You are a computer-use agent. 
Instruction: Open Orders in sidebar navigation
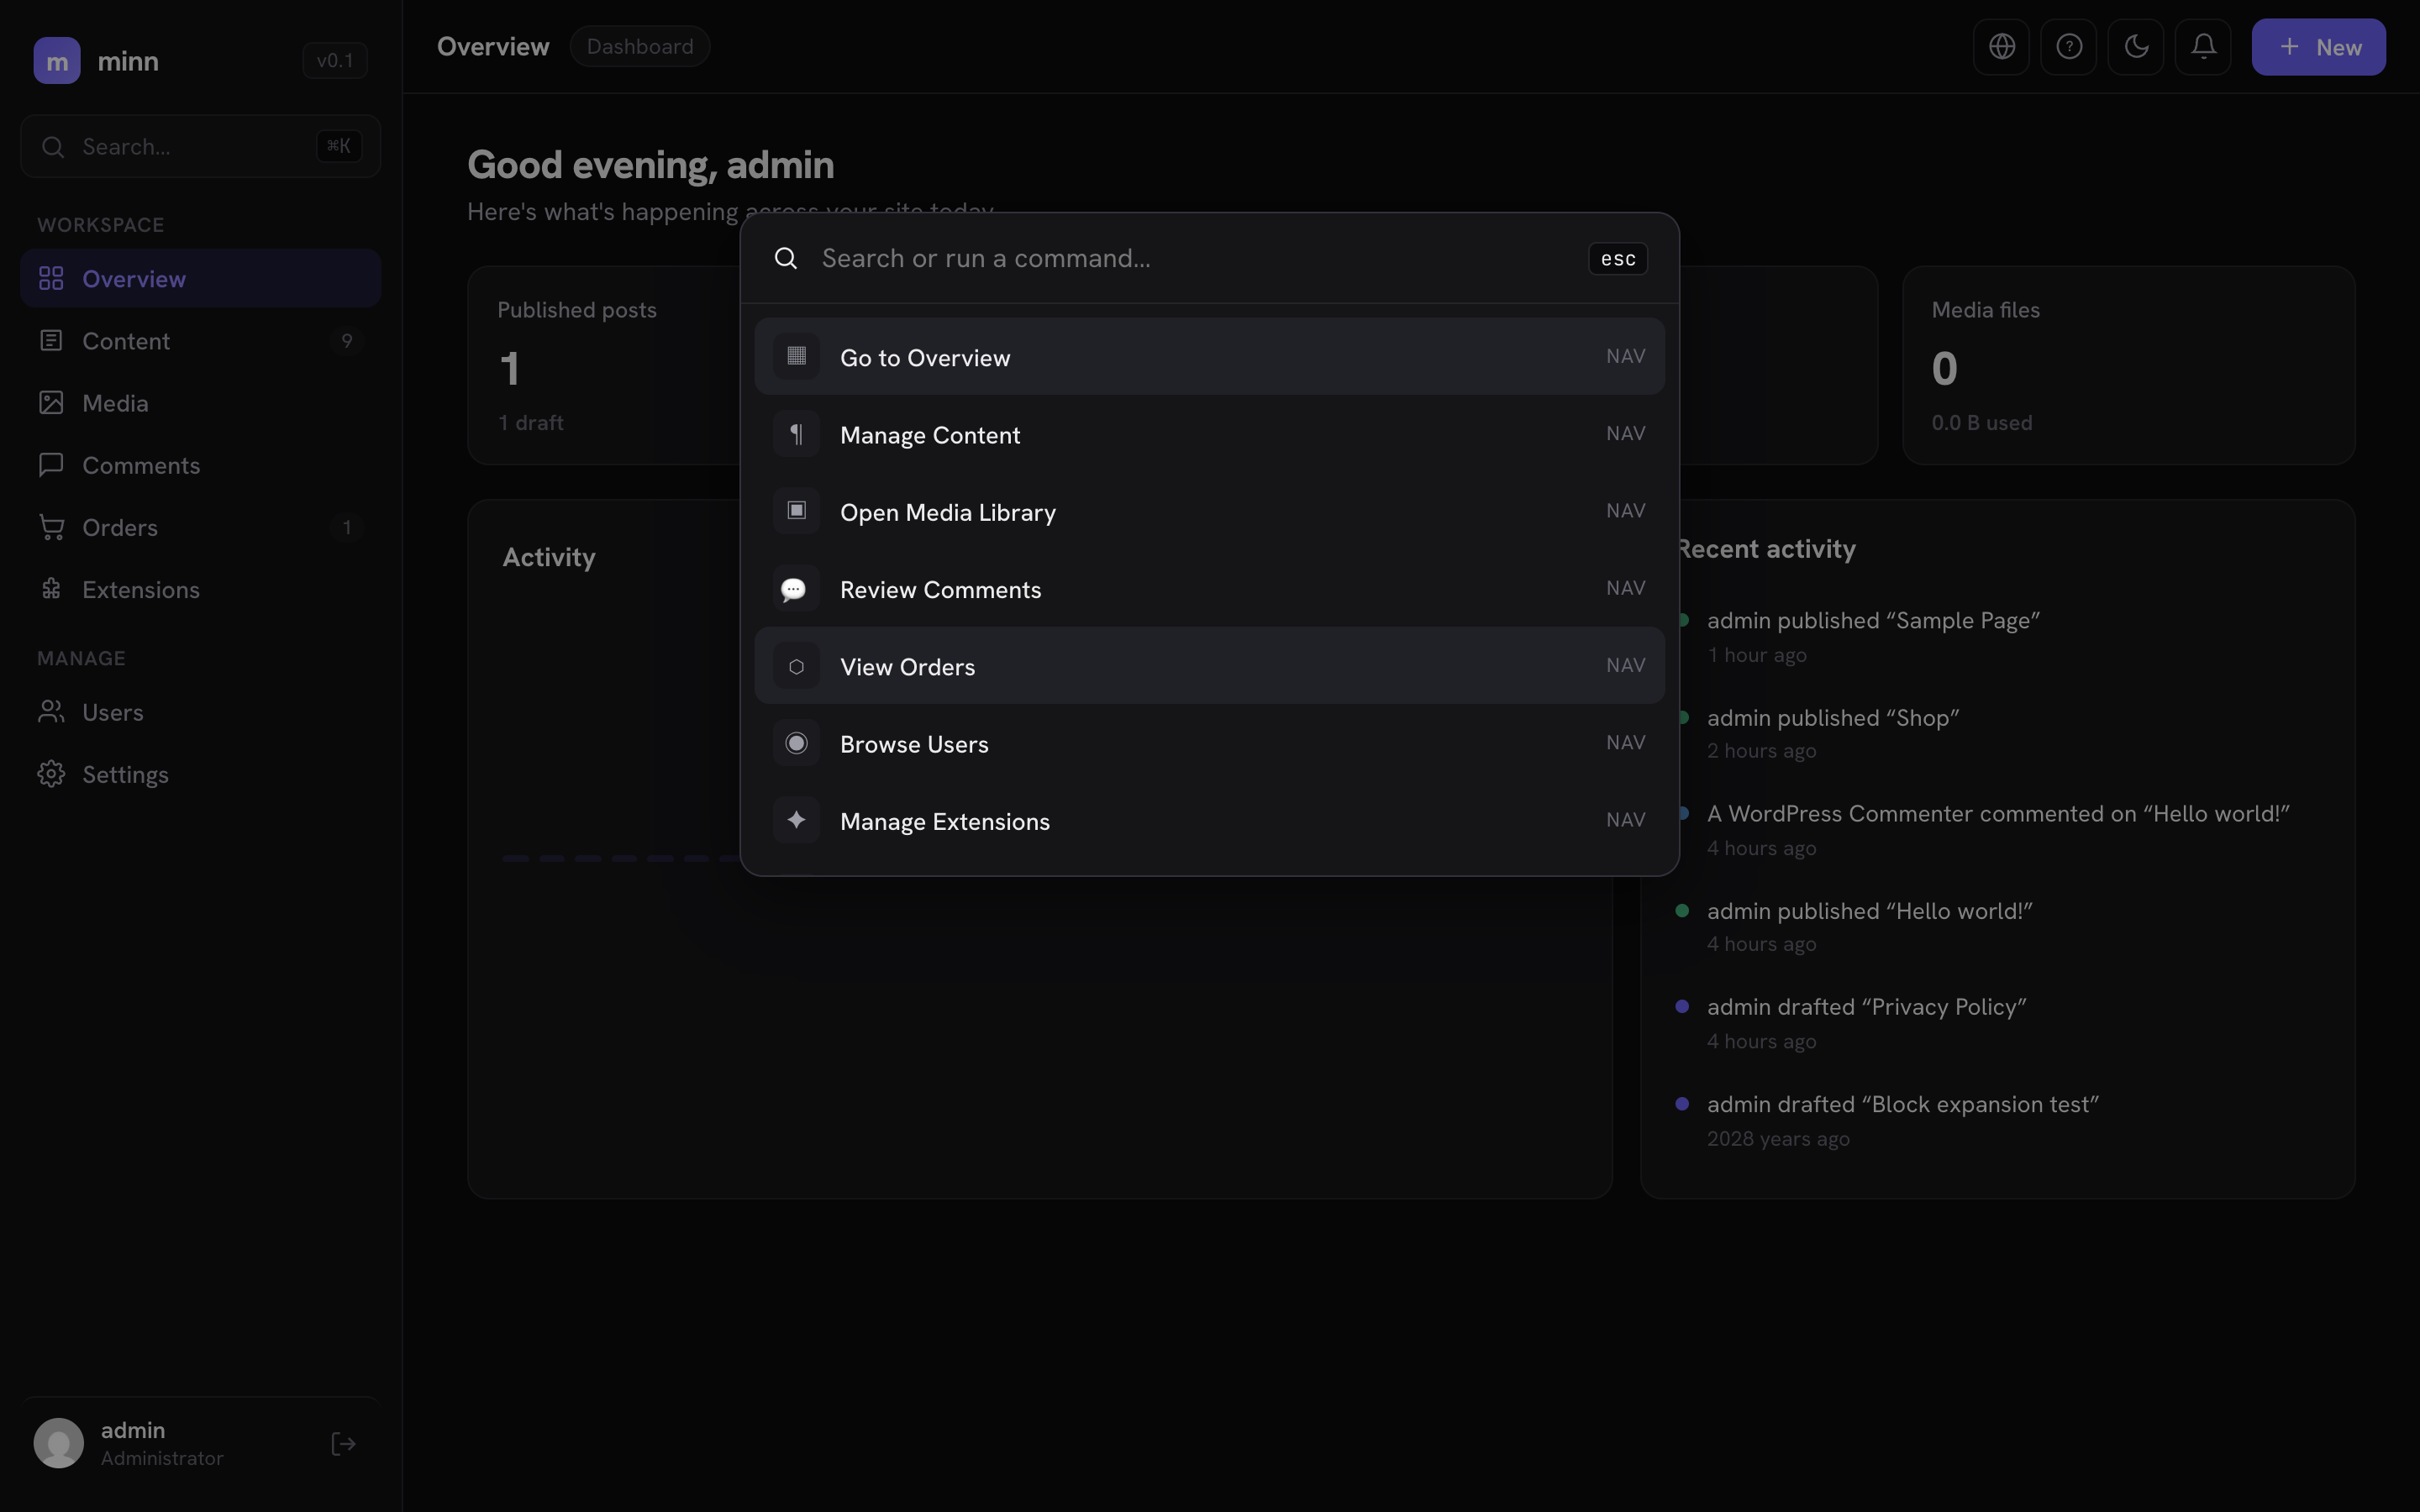[200, 527]
